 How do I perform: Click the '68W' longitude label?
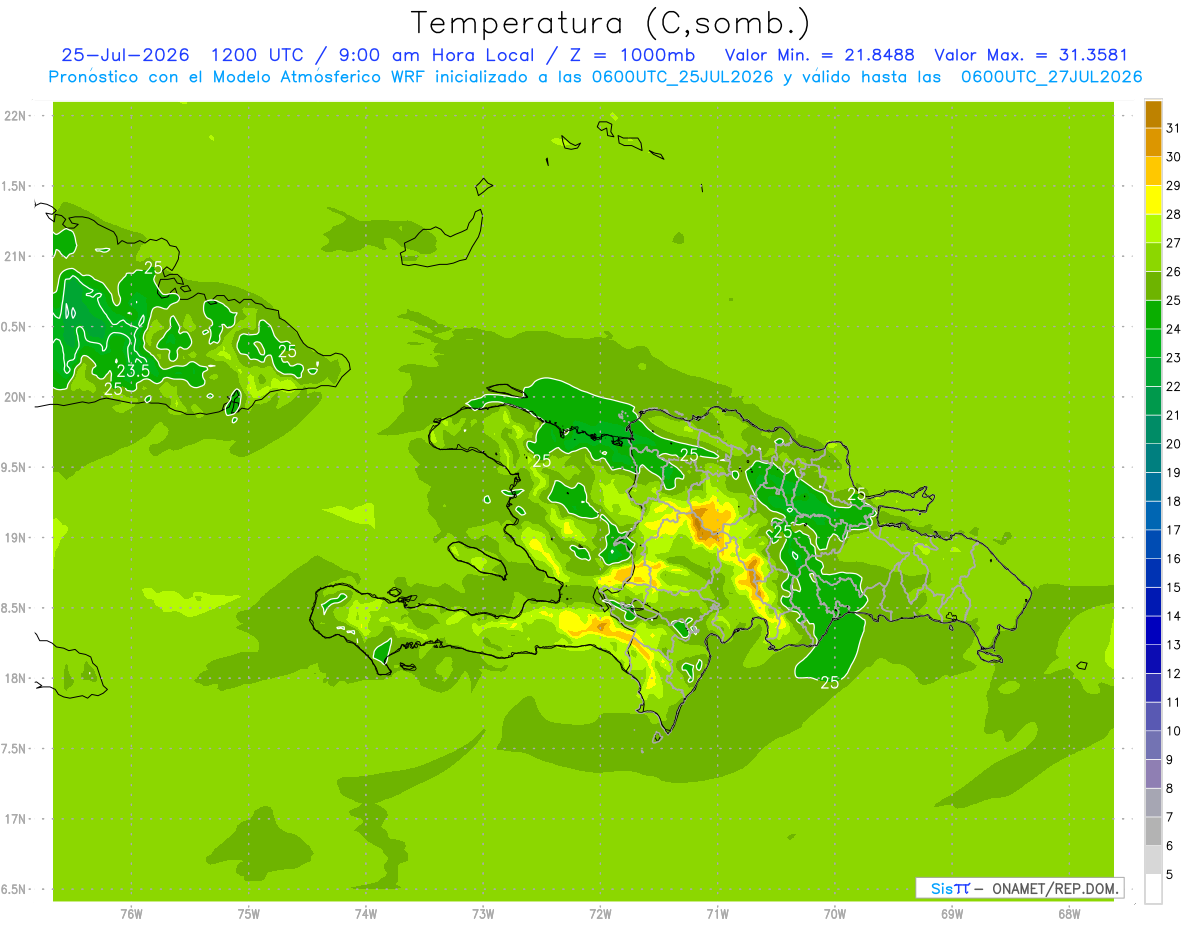tap(1069, 915)
